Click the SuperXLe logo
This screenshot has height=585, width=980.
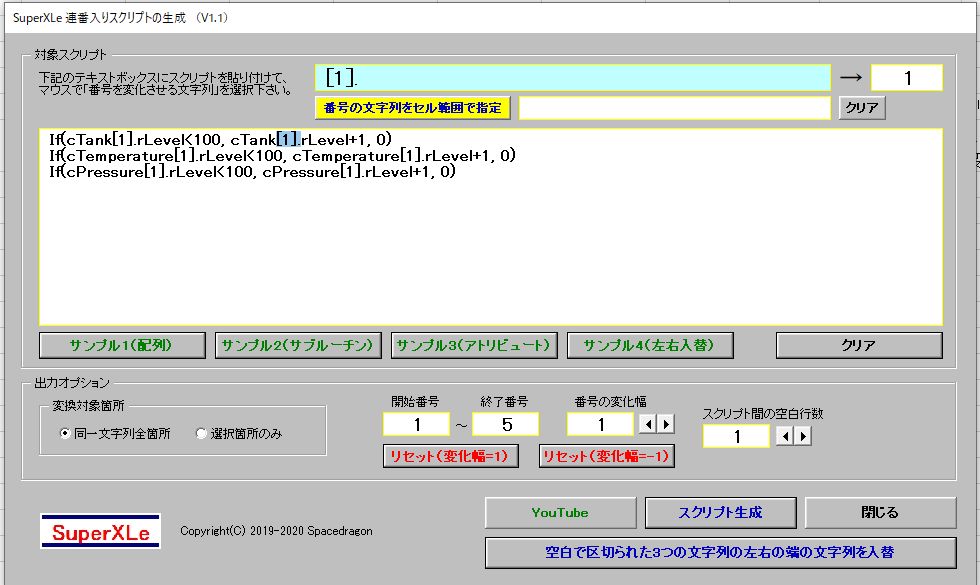click(101, 531)
